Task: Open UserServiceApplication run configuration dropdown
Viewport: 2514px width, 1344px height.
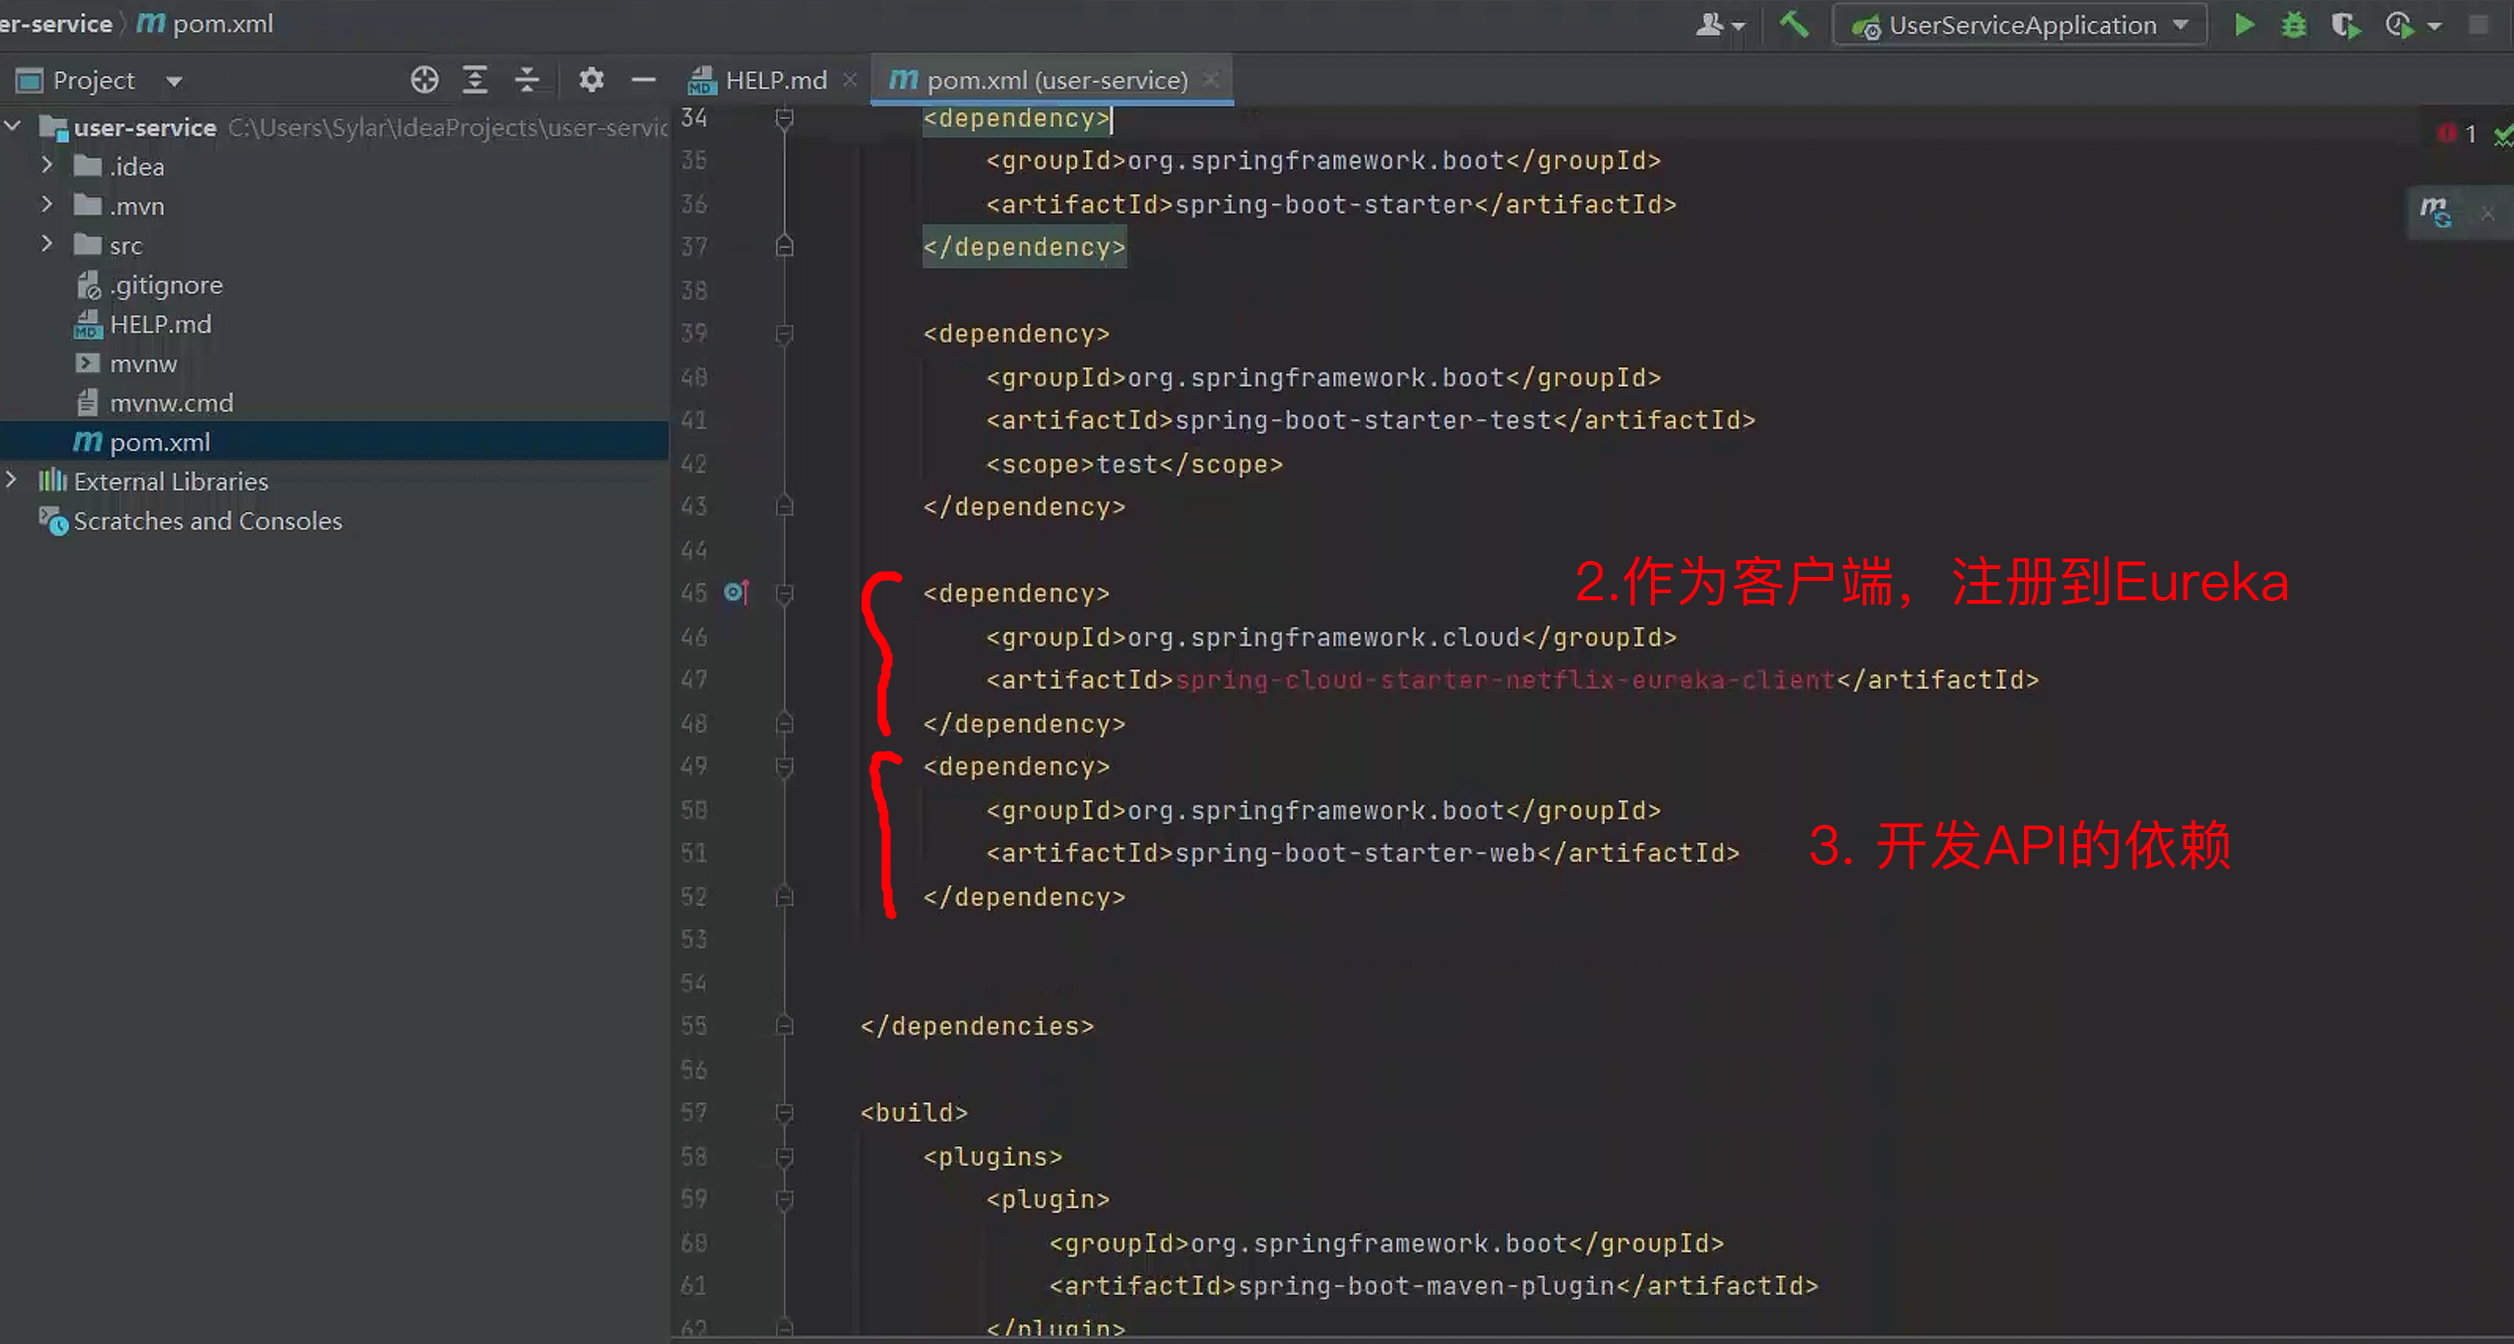Action: (x=2020, y=25)
